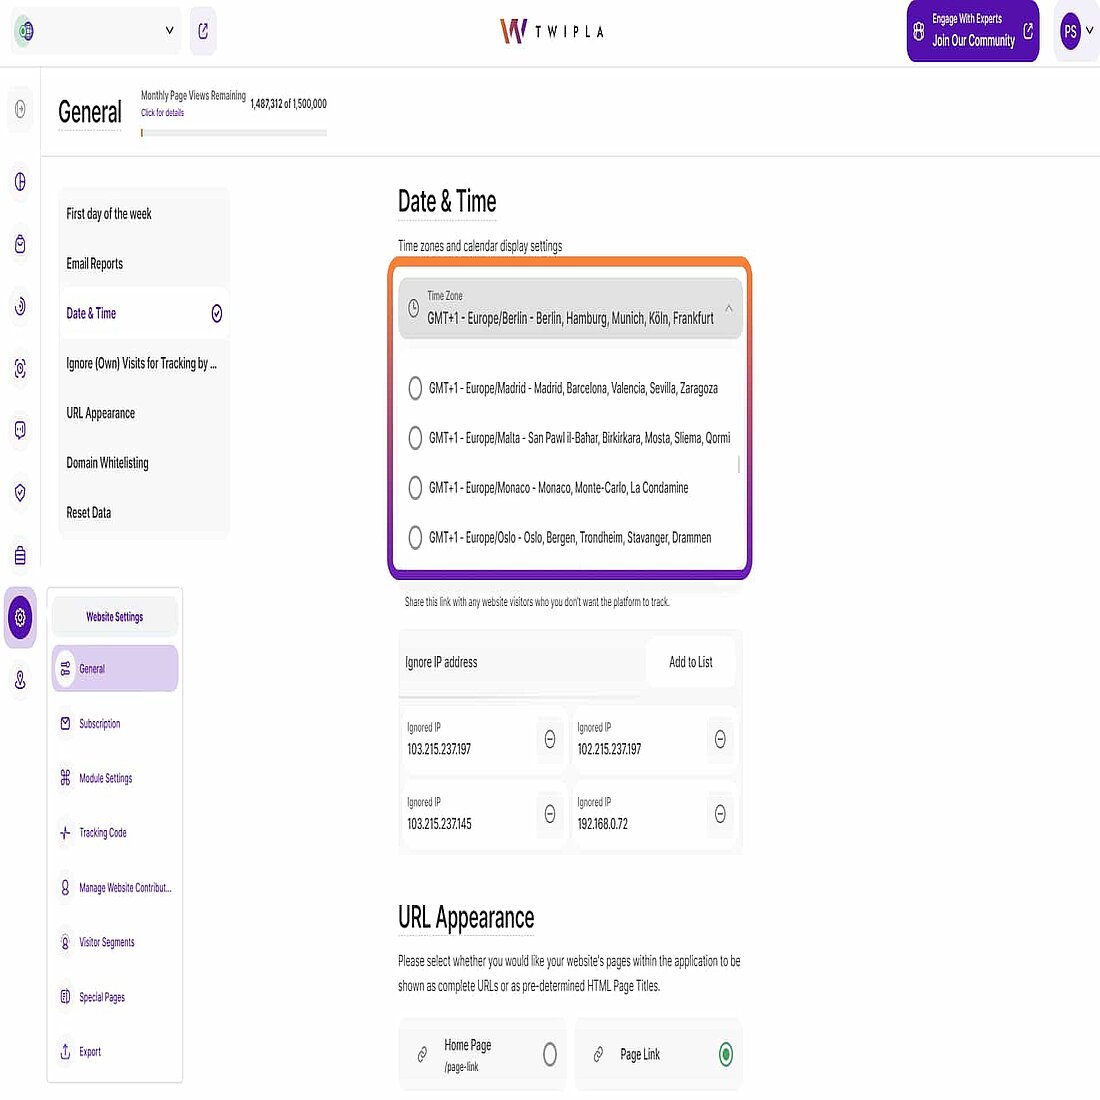Click the TWIPLA logo

552,31
